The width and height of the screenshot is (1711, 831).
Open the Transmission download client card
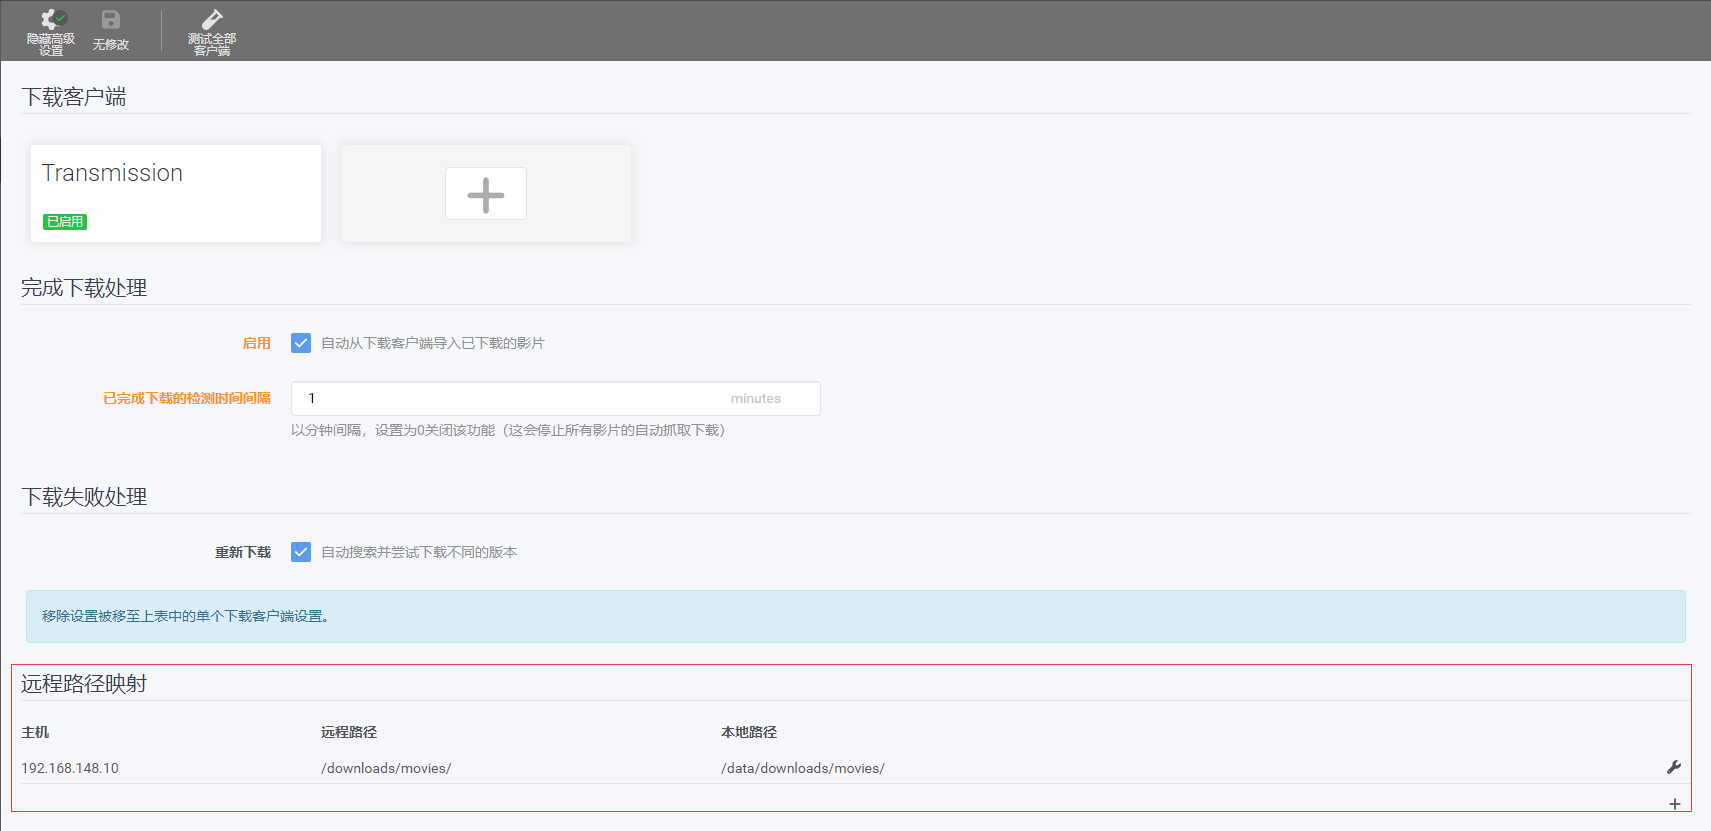176,193
